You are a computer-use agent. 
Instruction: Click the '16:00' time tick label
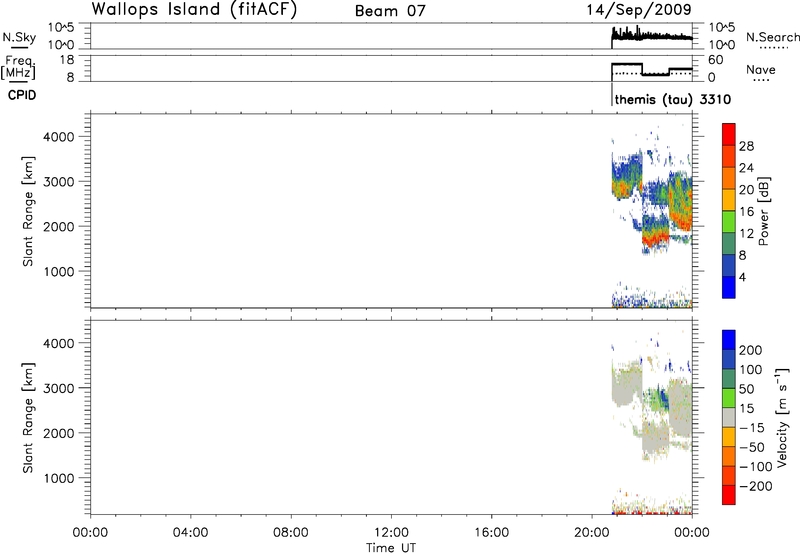491,533
